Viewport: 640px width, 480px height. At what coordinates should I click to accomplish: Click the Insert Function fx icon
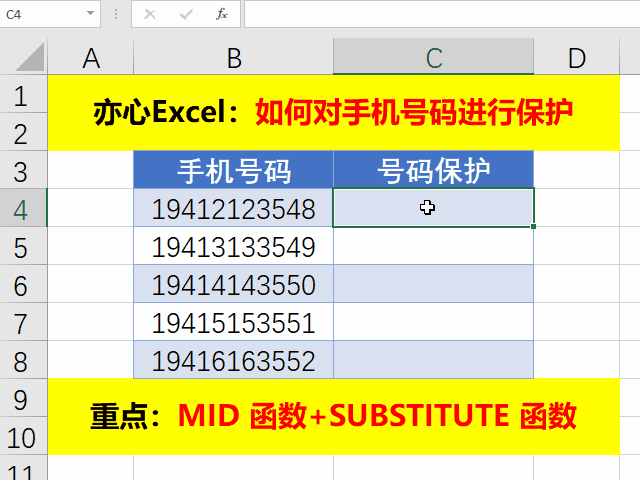(x=222, y=15)
